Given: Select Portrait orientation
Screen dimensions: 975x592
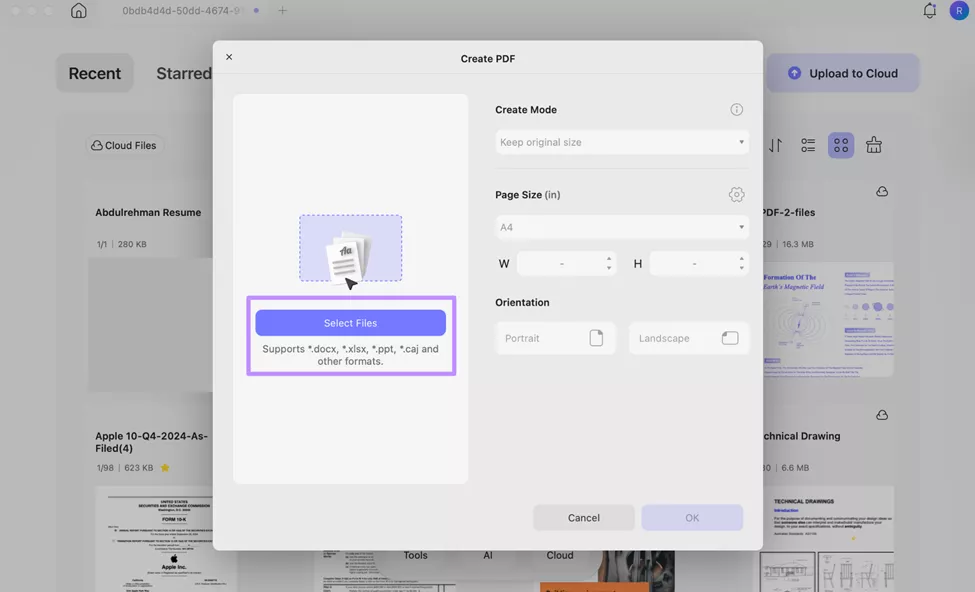Looking at the screenshot, I should coord(556,337).
